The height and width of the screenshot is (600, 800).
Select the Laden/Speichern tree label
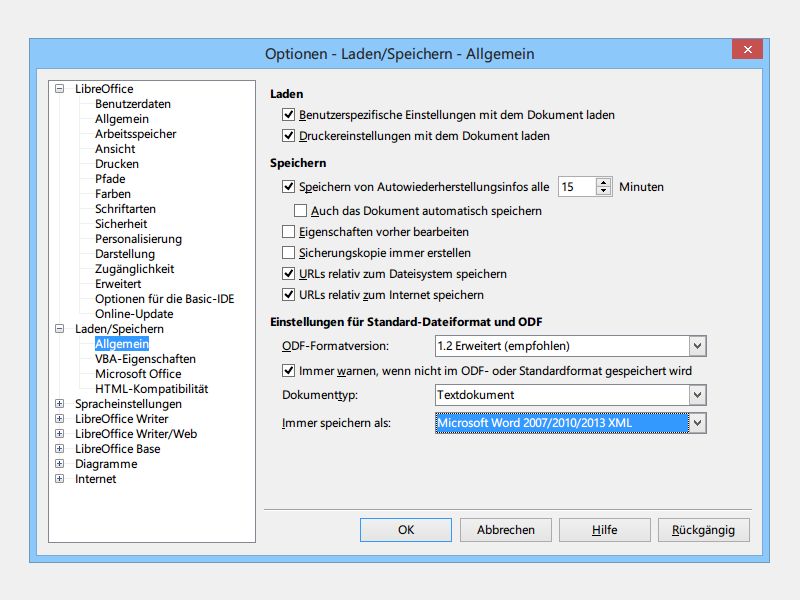click(119, 329)
